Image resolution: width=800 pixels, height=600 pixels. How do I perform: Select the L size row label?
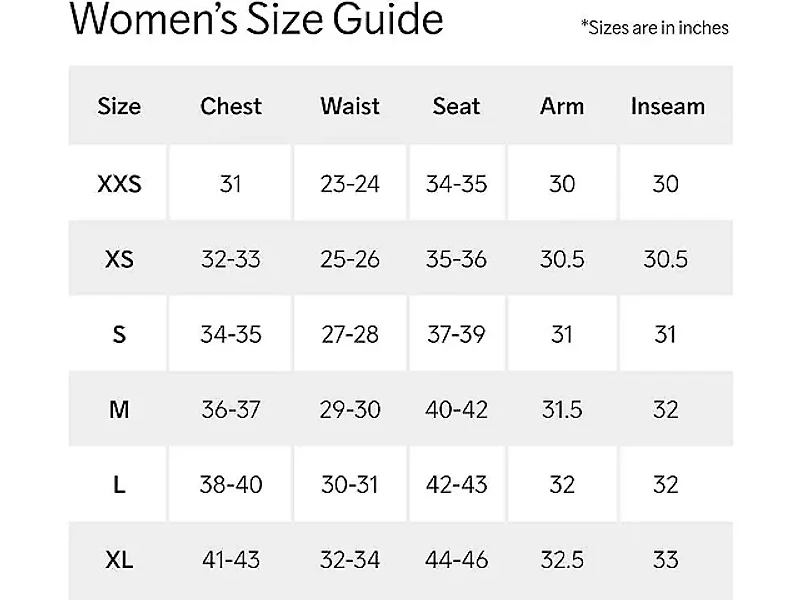click(119, 484)
